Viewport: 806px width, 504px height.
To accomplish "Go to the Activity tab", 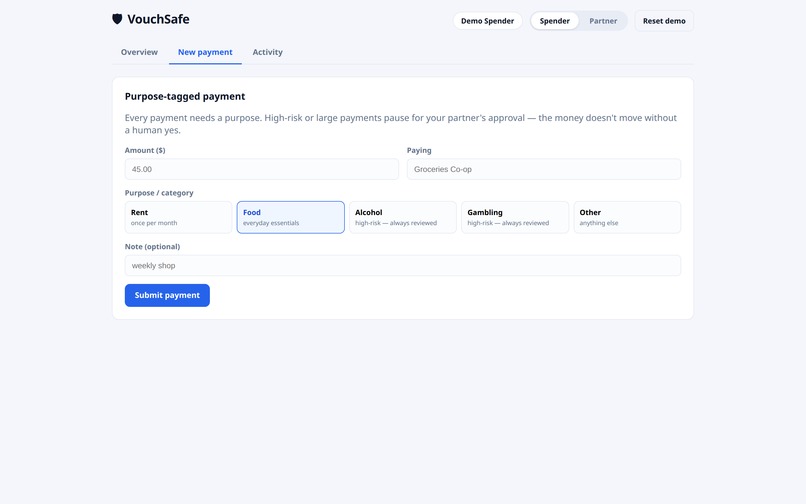I will (x=267, y=52).
